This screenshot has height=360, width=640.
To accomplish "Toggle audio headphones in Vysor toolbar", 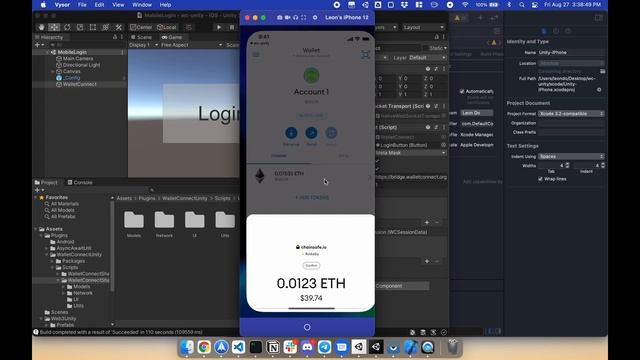I will [296, 18].
